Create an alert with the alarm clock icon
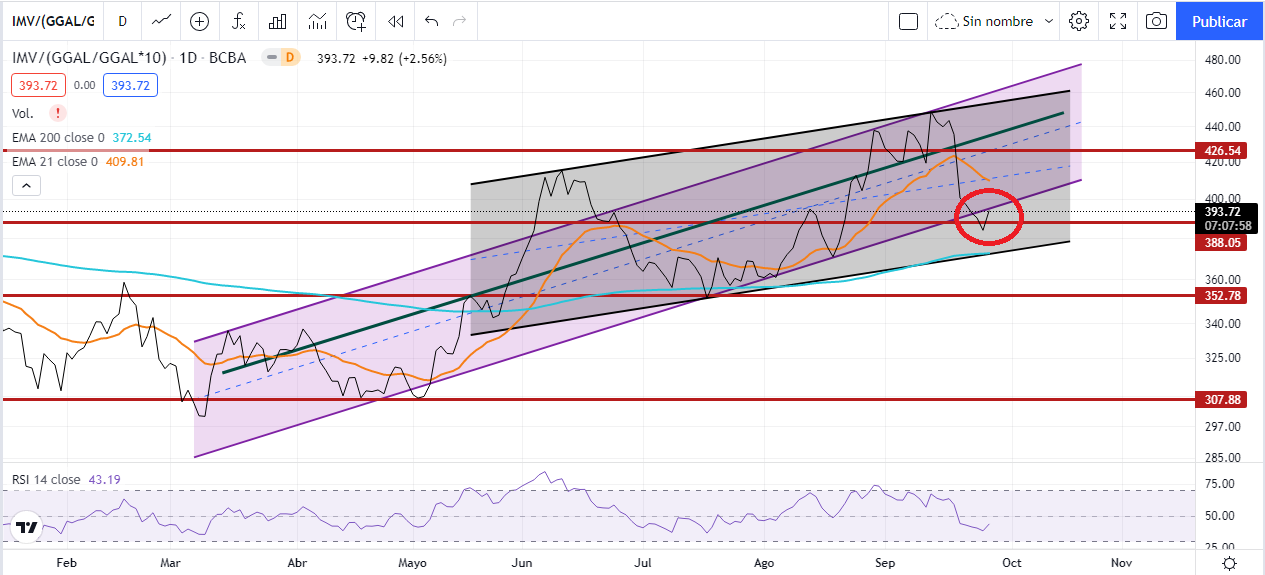The width and height of the screenshot is (1265, 575). click(356, 21)
